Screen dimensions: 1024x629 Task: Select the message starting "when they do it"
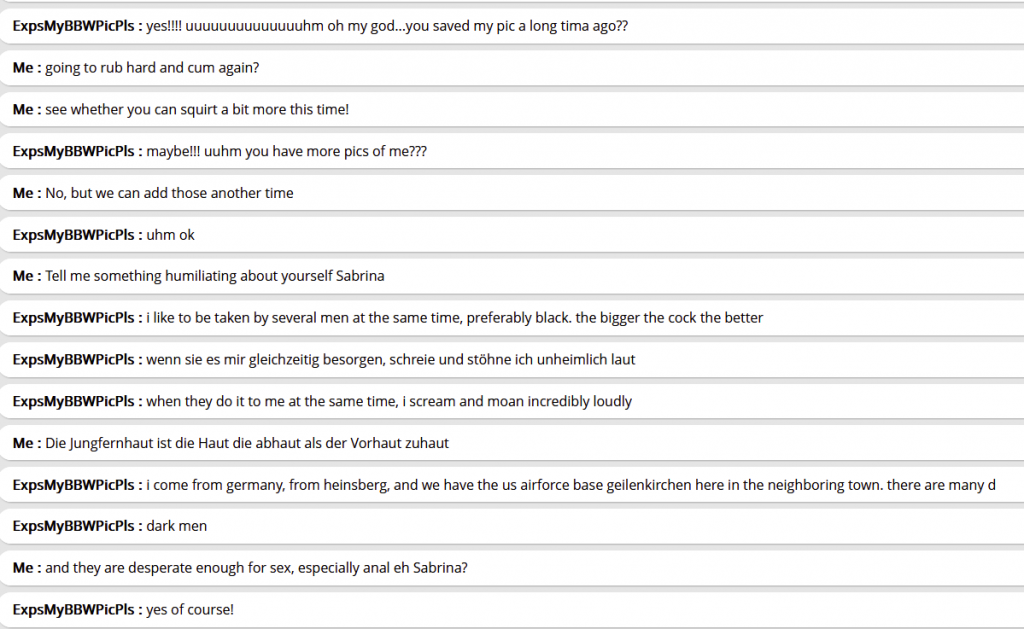tap(389, 401)
